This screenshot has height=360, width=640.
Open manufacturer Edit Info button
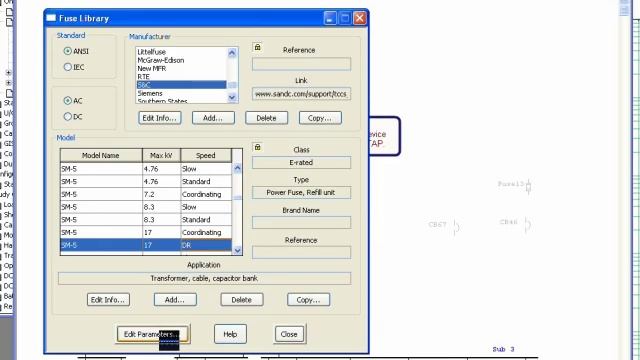tap(160, 118)
